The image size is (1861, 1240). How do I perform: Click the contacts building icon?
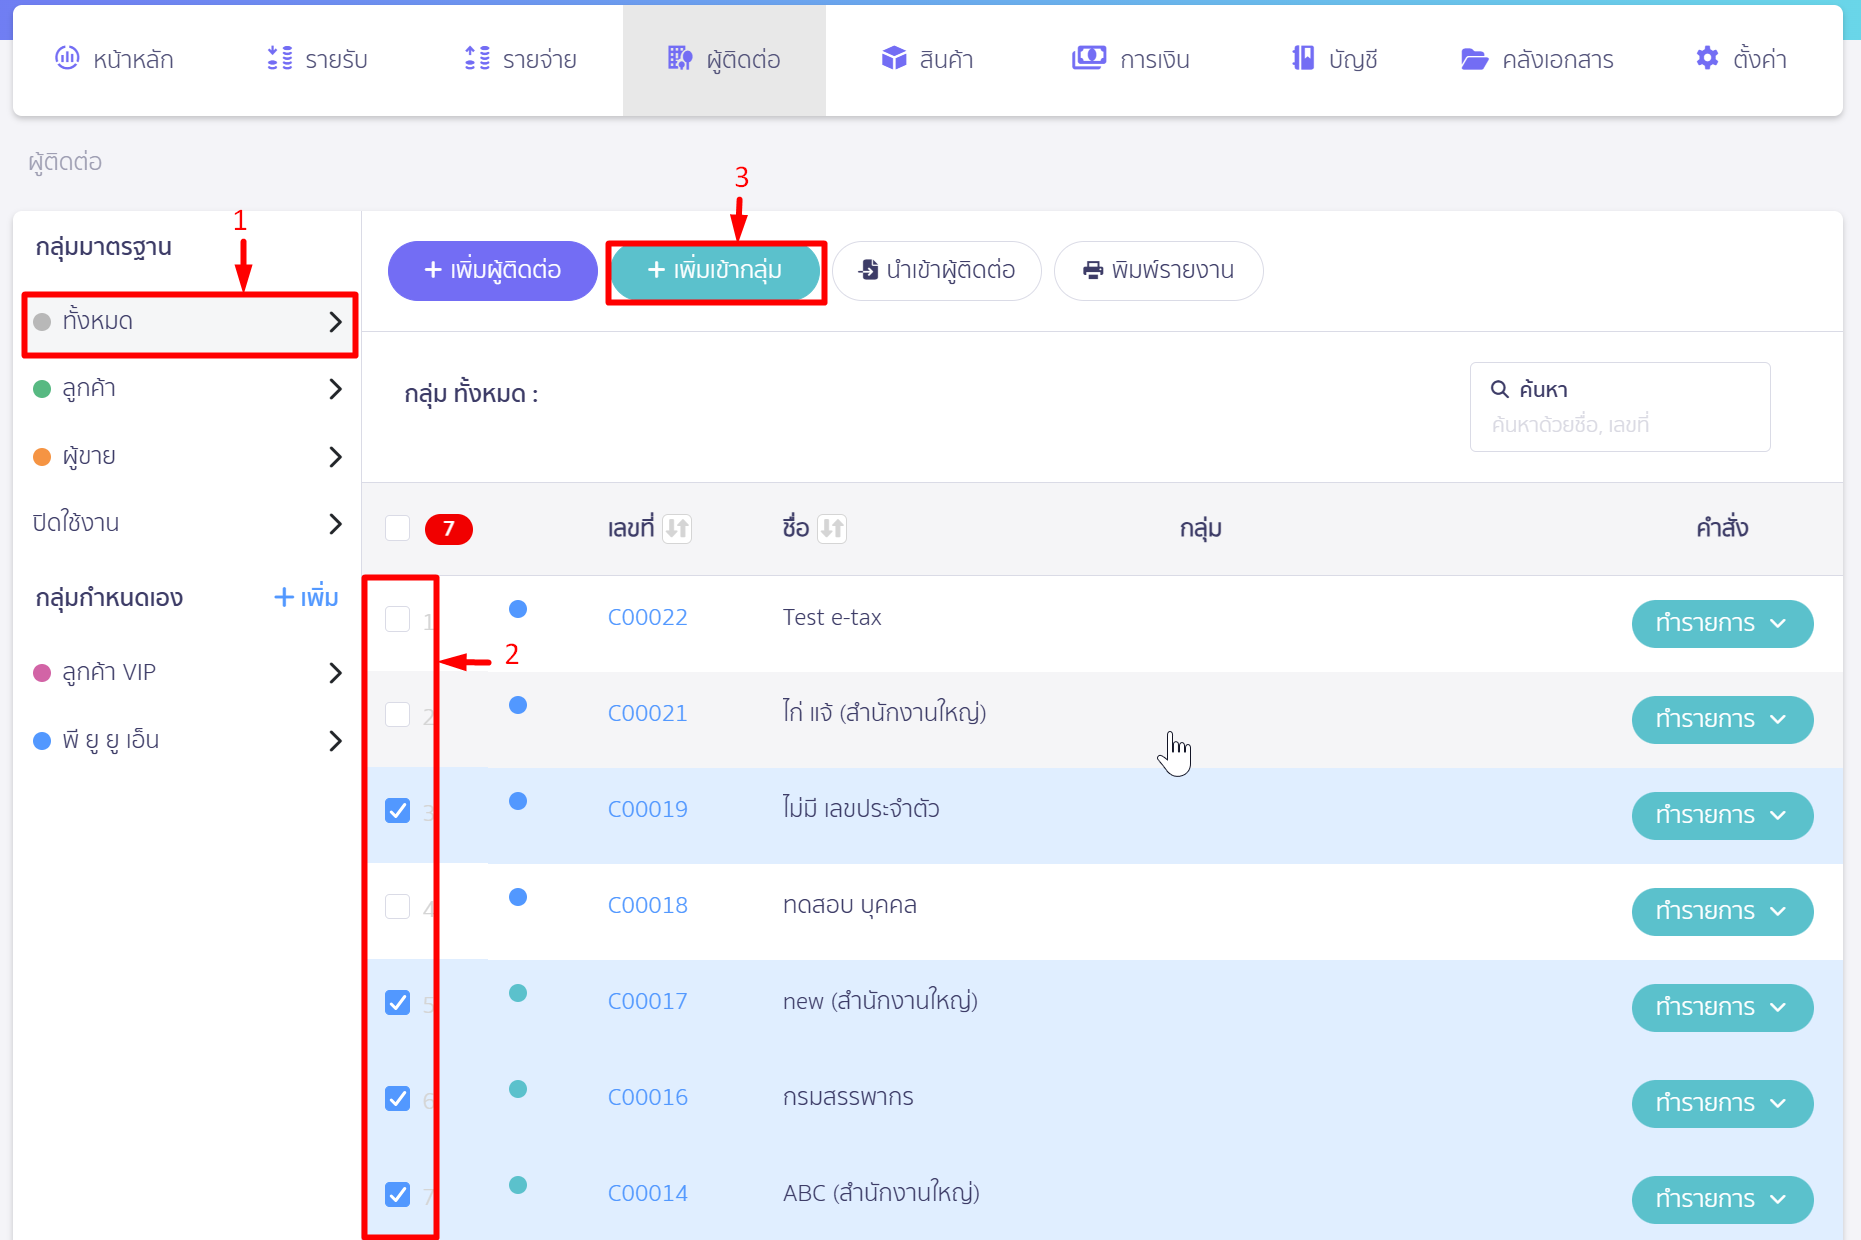click(680, 58)
